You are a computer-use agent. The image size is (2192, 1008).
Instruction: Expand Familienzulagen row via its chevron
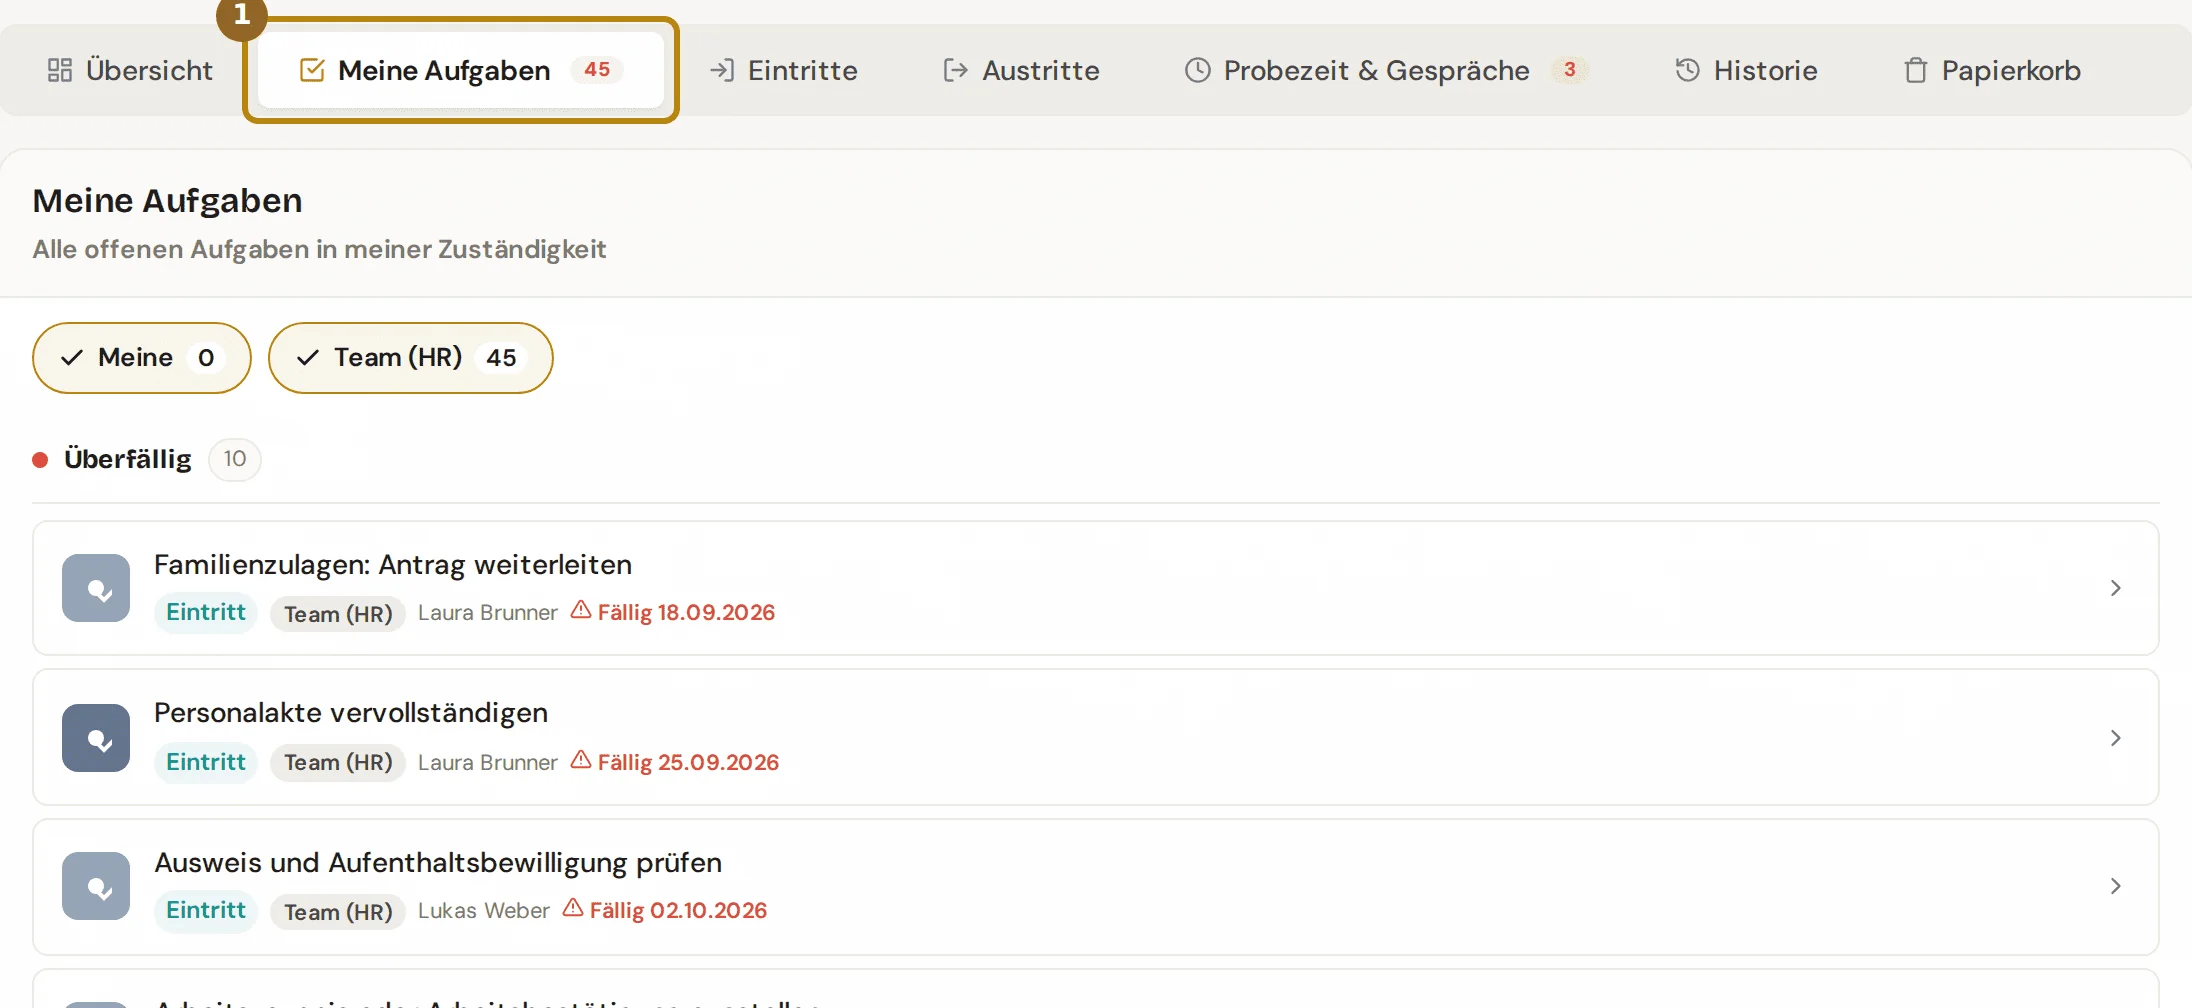pos(2115,588)
